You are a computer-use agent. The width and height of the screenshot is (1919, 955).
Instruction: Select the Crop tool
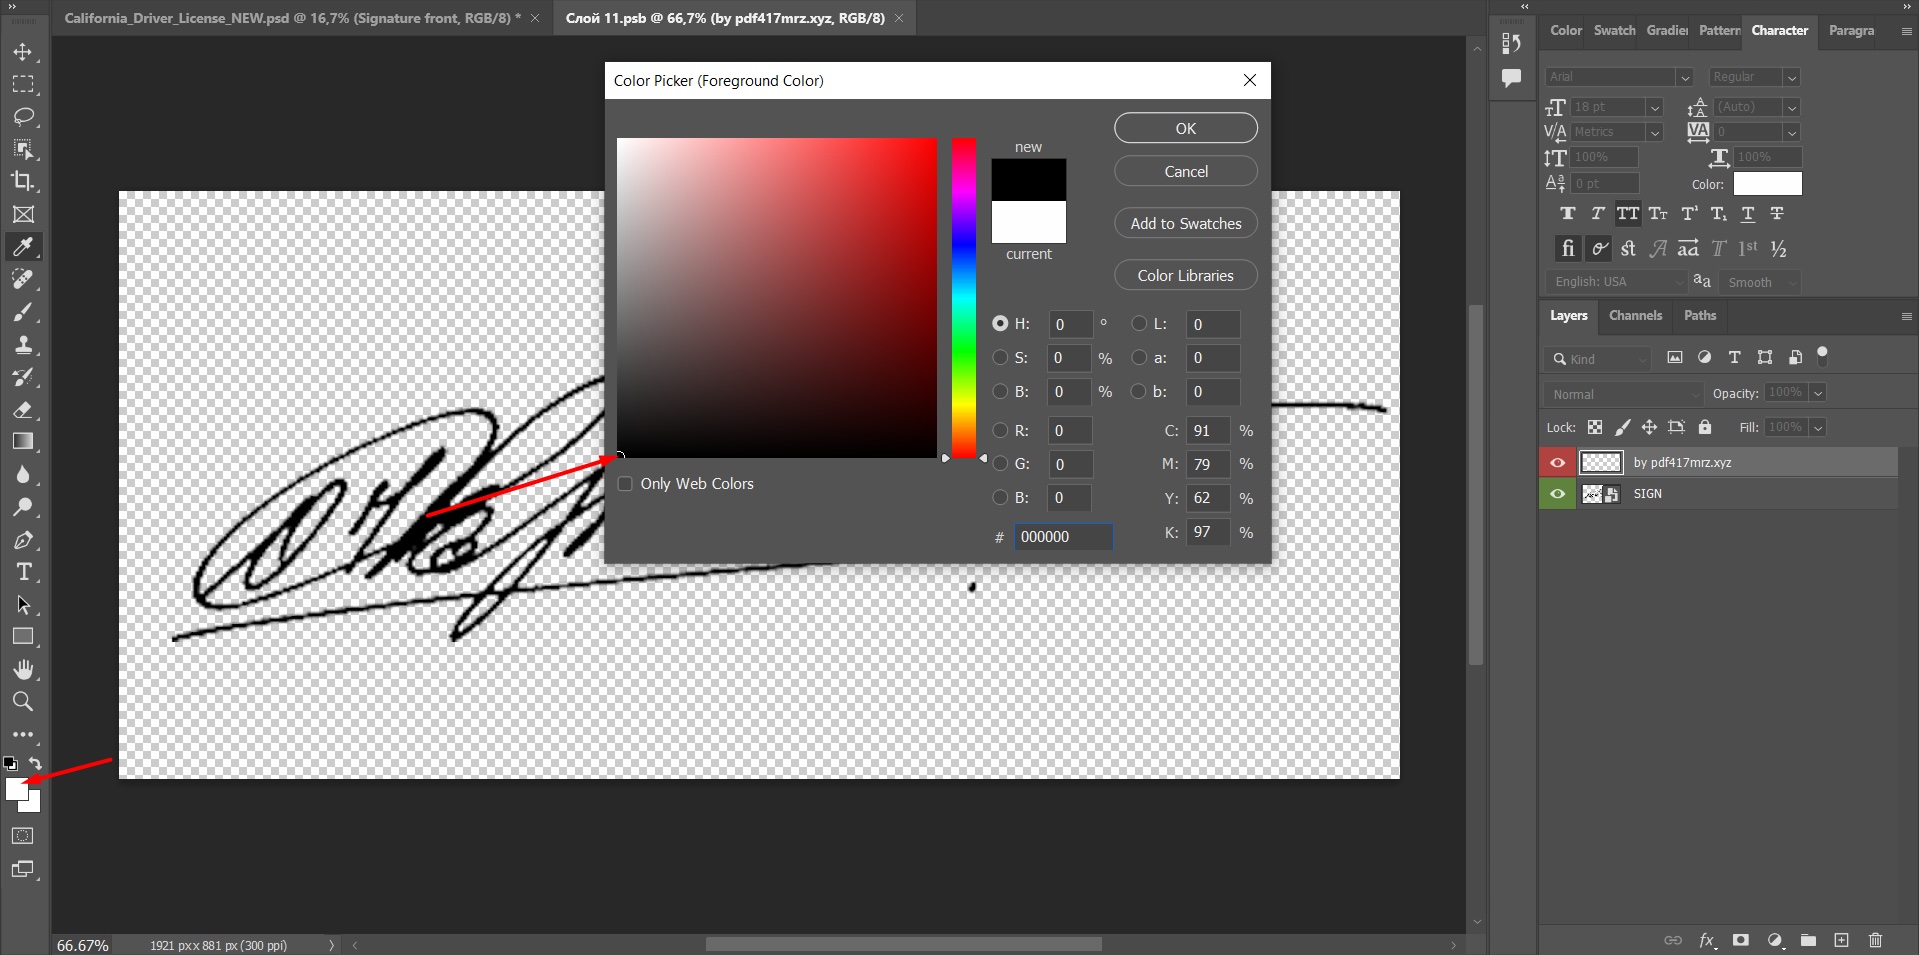pyautogui.click(x=24, y=182)
